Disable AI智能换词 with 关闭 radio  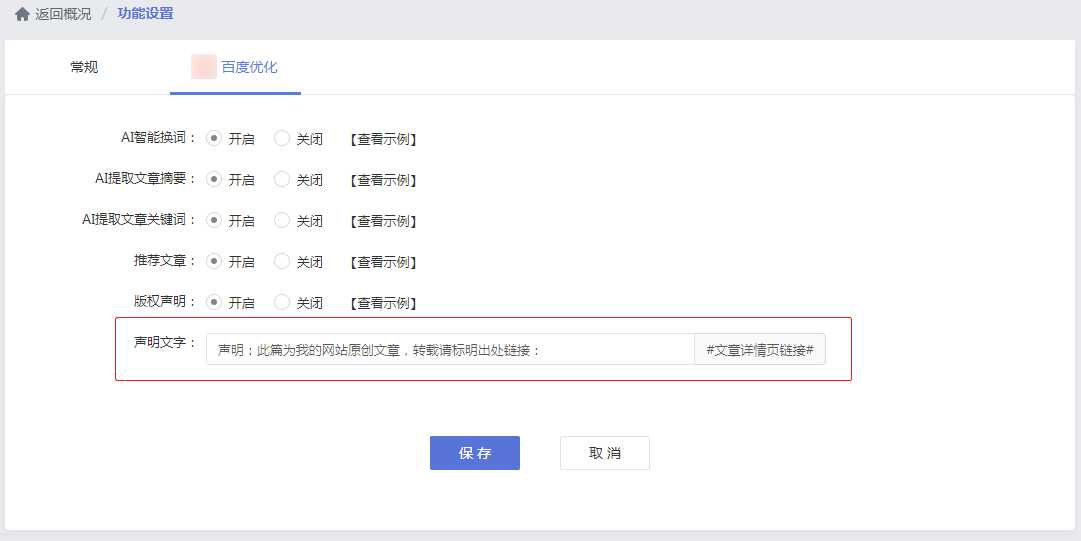click(282, 139)
